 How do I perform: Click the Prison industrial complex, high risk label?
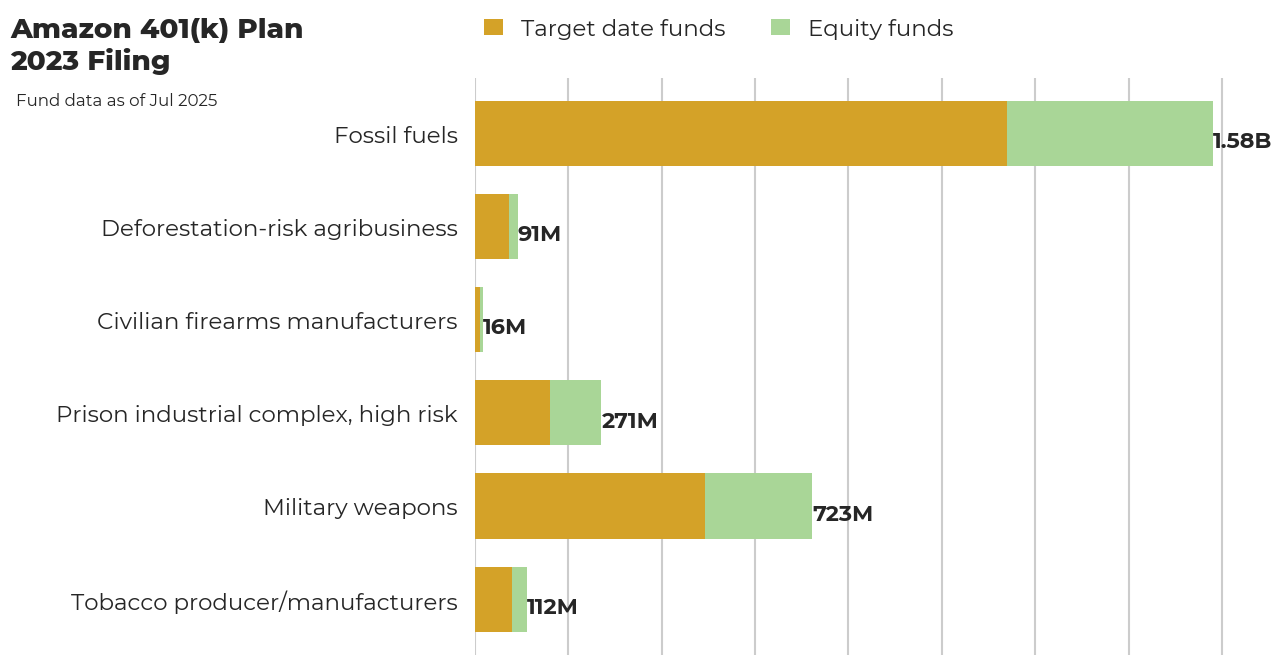(257, 414)
